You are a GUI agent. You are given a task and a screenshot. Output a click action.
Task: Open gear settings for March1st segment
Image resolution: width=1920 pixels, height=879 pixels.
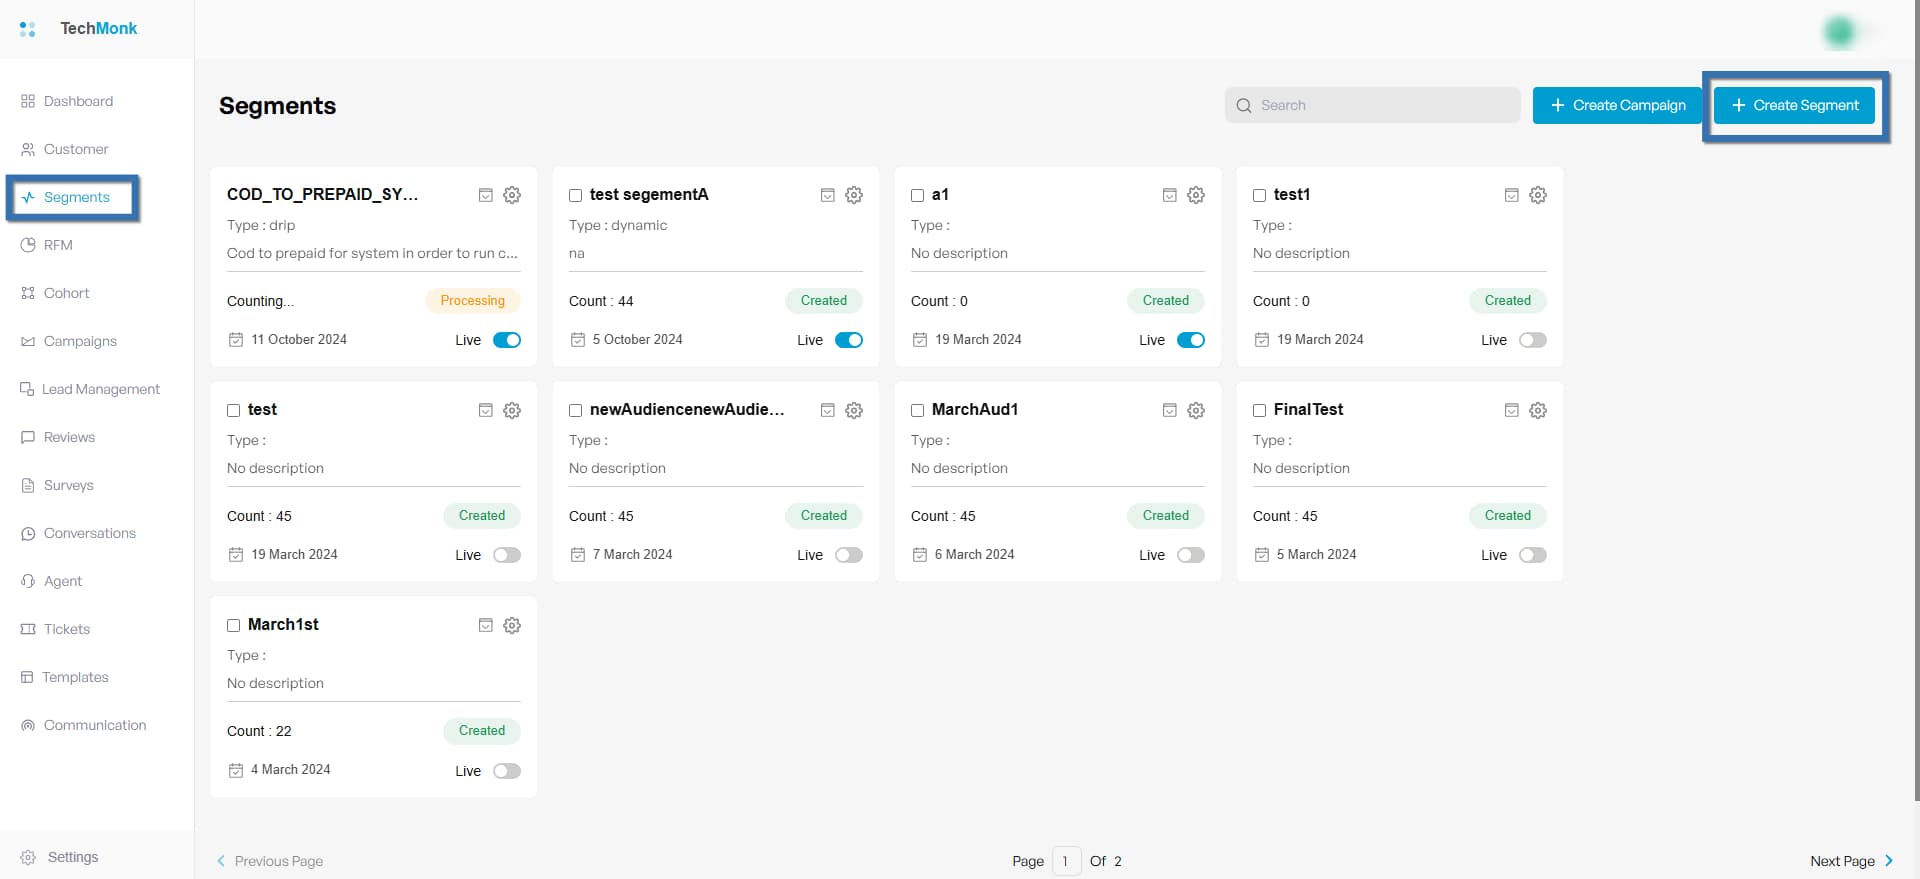tap(512, 625)
